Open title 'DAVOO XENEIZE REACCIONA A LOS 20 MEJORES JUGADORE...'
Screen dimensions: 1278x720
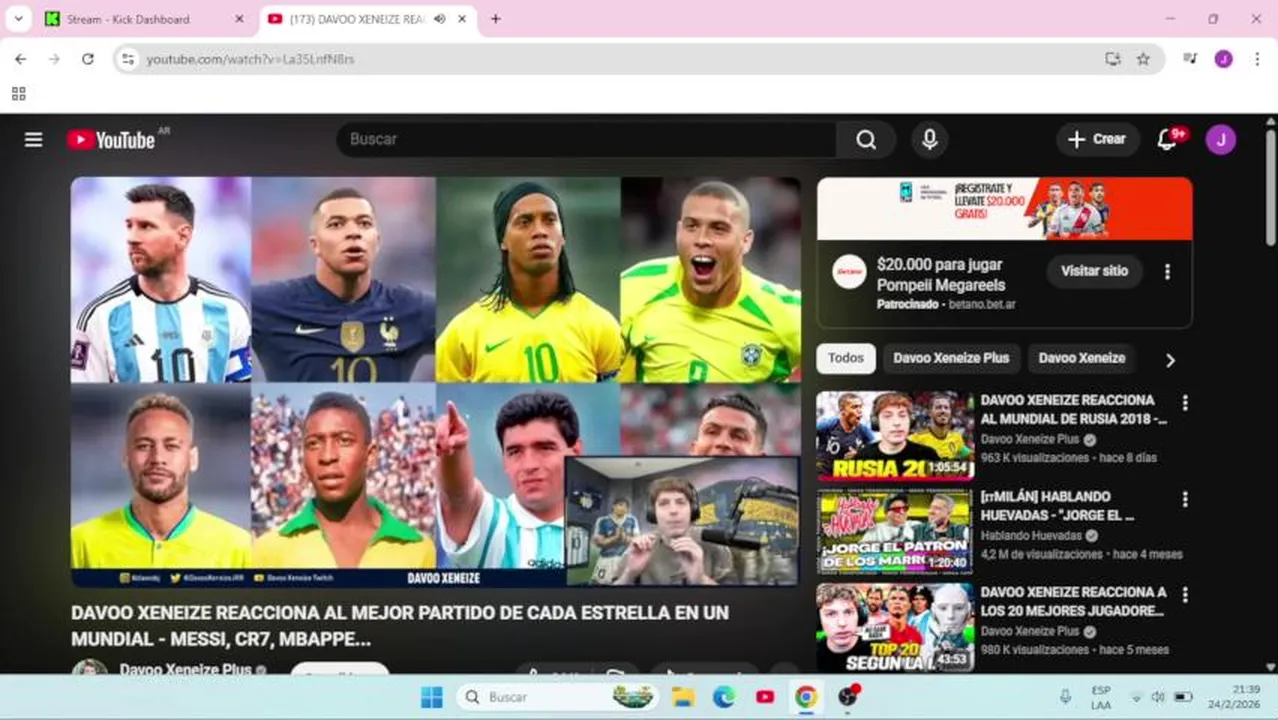1073,602
